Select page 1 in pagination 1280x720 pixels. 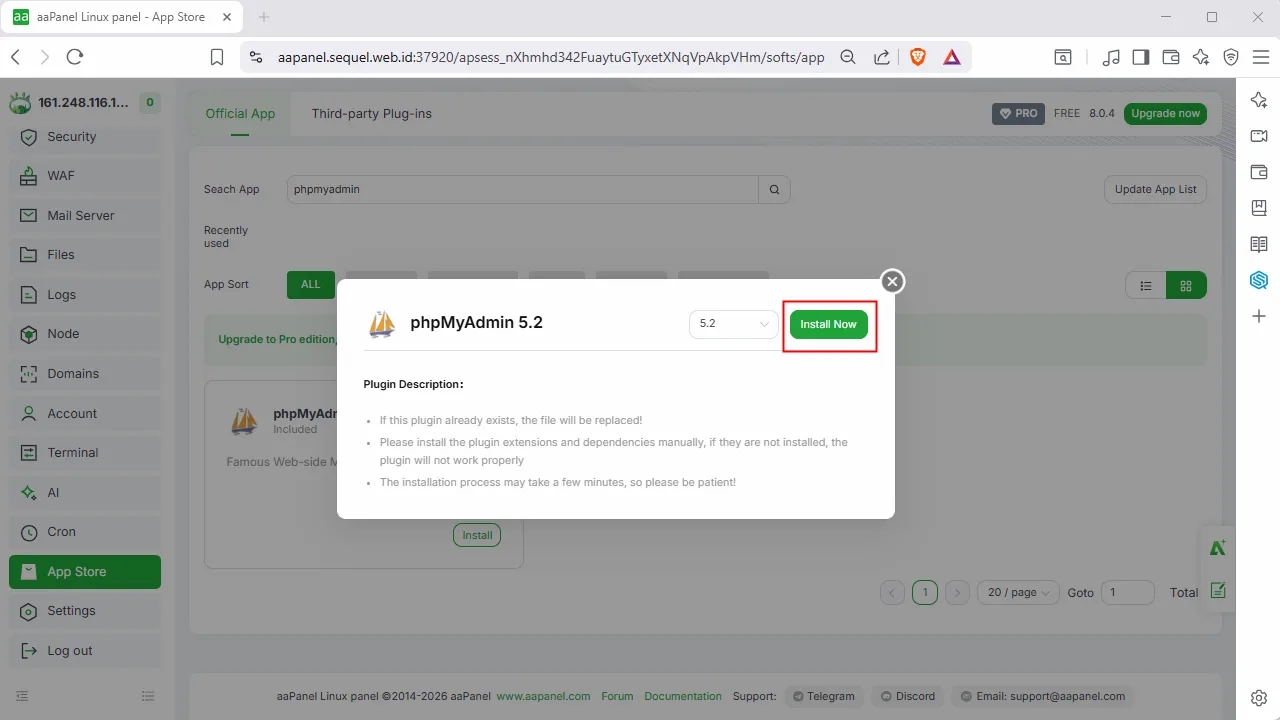(x=925, y=593)
